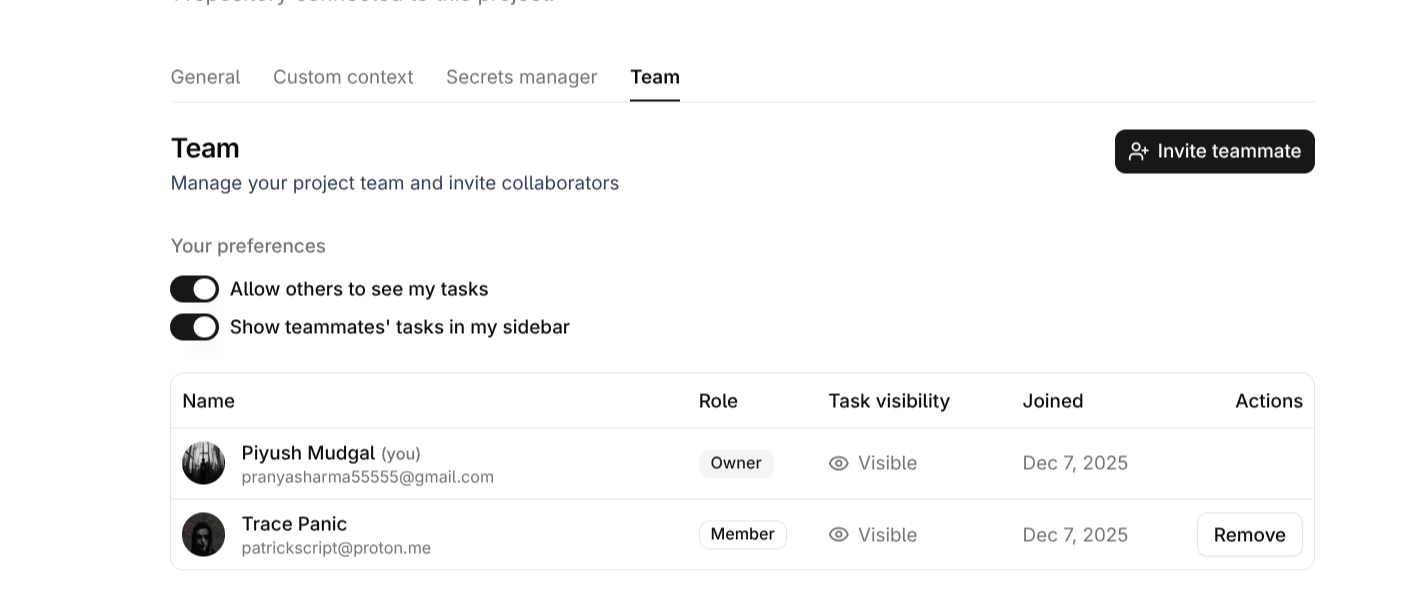Click the Member role badge

[x=742, y=535]
